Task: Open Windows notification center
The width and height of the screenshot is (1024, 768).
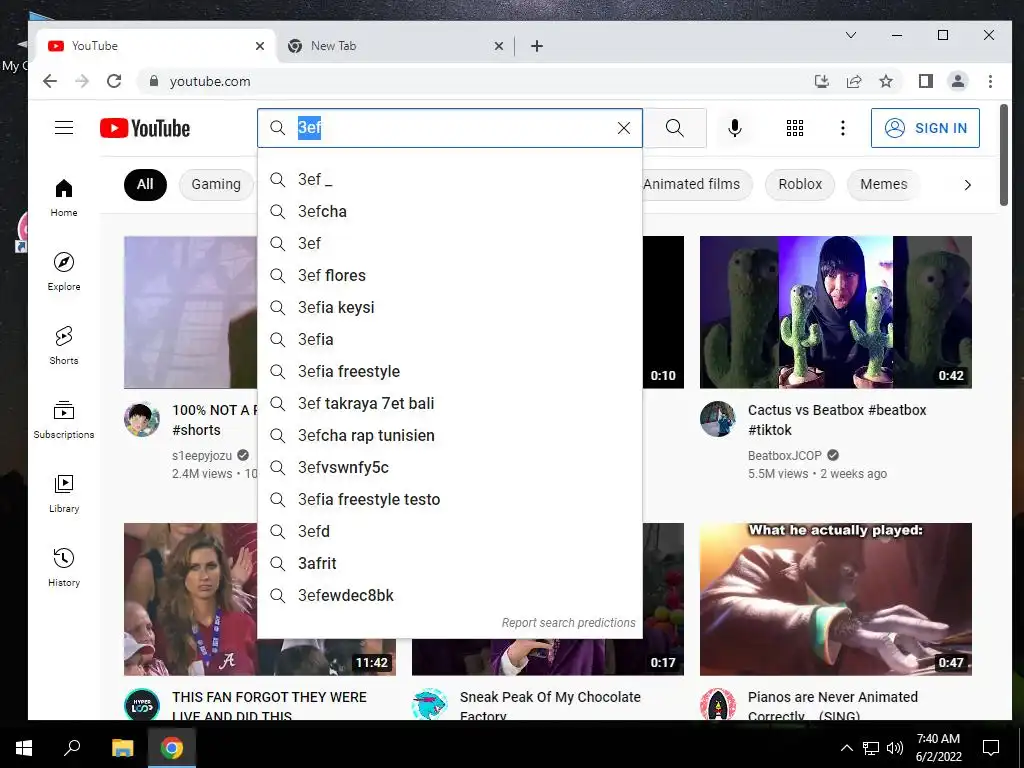Action: pyautogui.click(x=991, y=748)
